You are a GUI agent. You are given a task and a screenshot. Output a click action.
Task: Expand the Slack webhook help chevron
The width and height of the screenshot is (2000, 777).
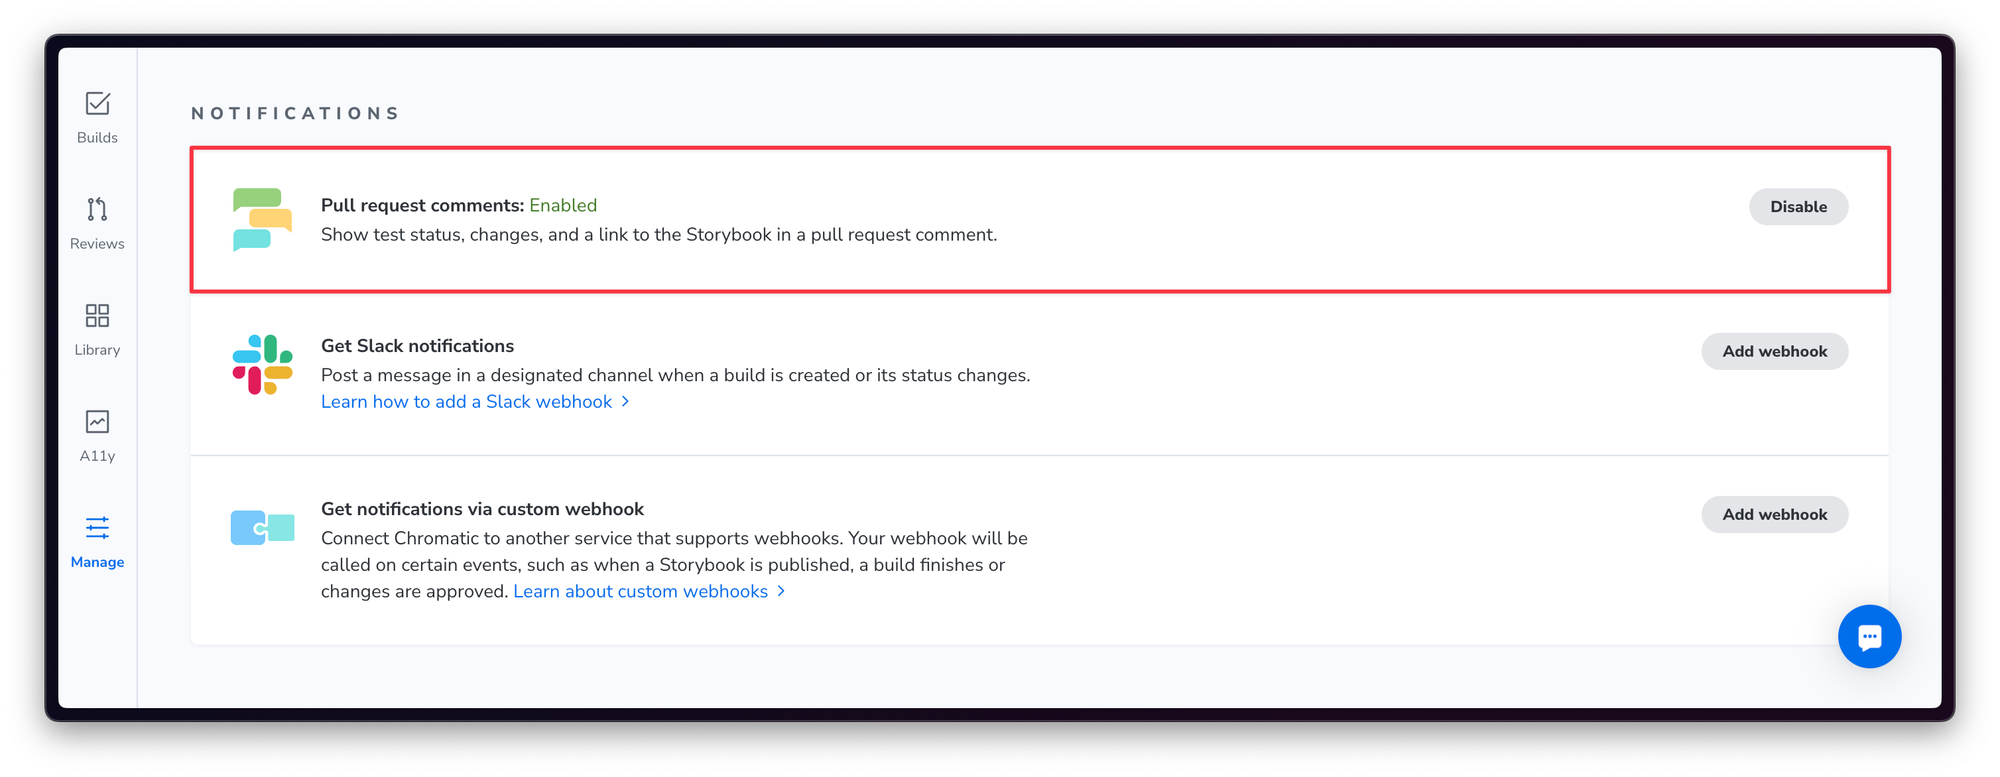[626, 401]
